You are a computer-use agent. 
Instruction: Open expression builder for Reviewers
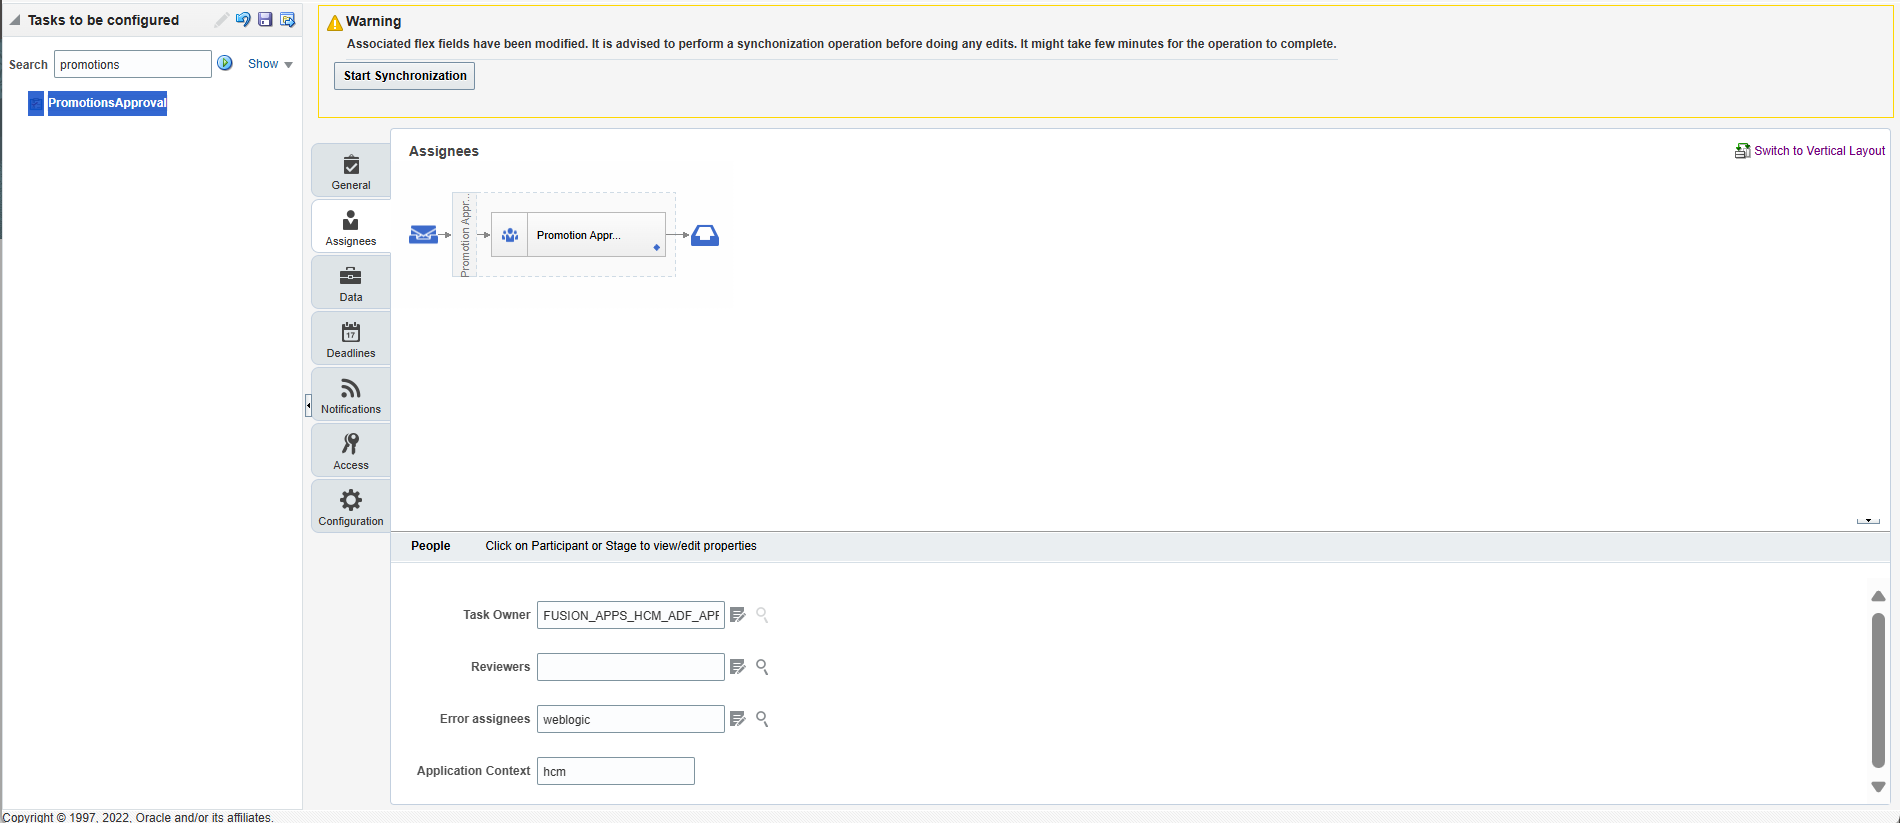pyautogui.click(x=738, y=667)
